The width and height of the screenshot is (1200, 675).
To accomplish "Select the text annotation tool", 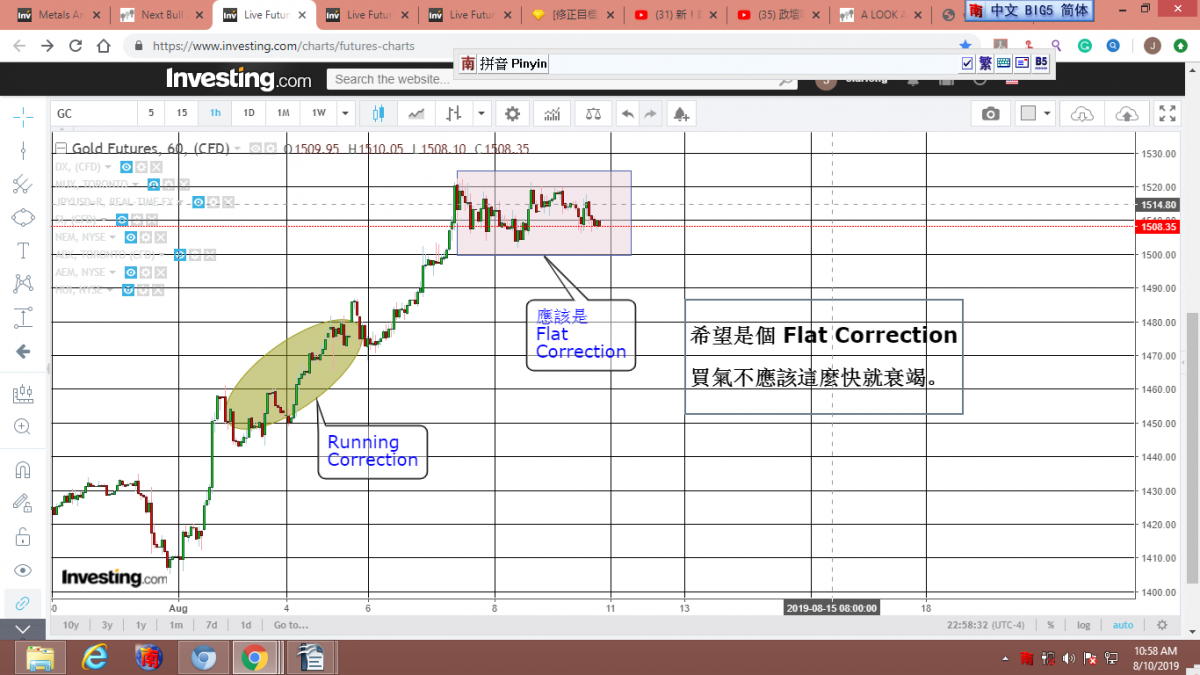I will (x=23, y=250).
